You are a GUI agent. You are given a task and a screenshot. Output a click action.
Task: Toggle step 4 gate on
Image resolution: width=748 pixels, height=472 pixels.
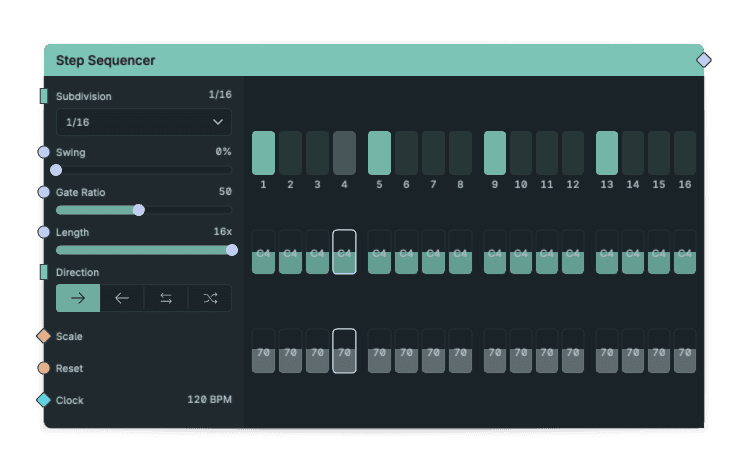pyautogui.click(x=344, y=153)
